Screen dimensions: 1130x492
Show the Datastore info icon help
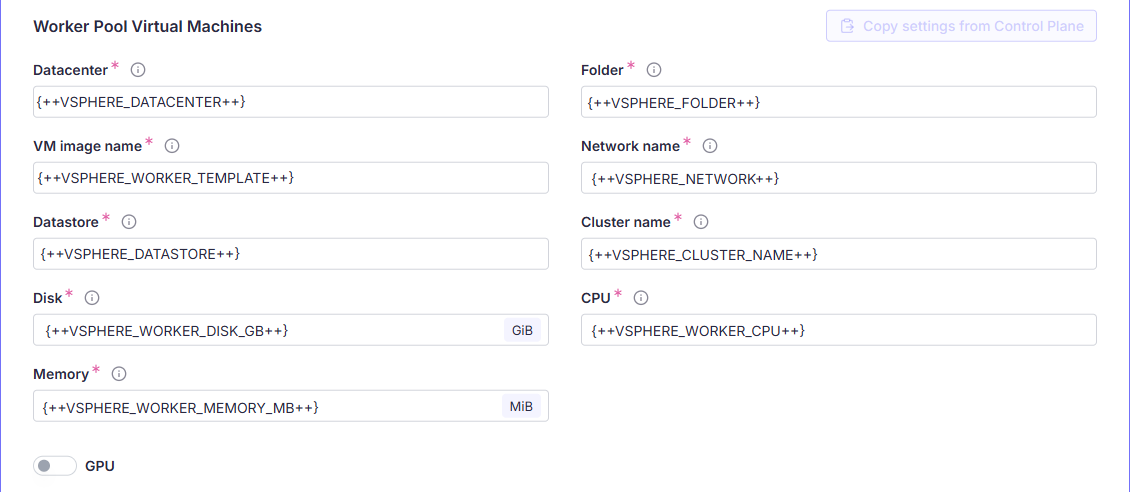pyautogui.click(x=129, y=222)
